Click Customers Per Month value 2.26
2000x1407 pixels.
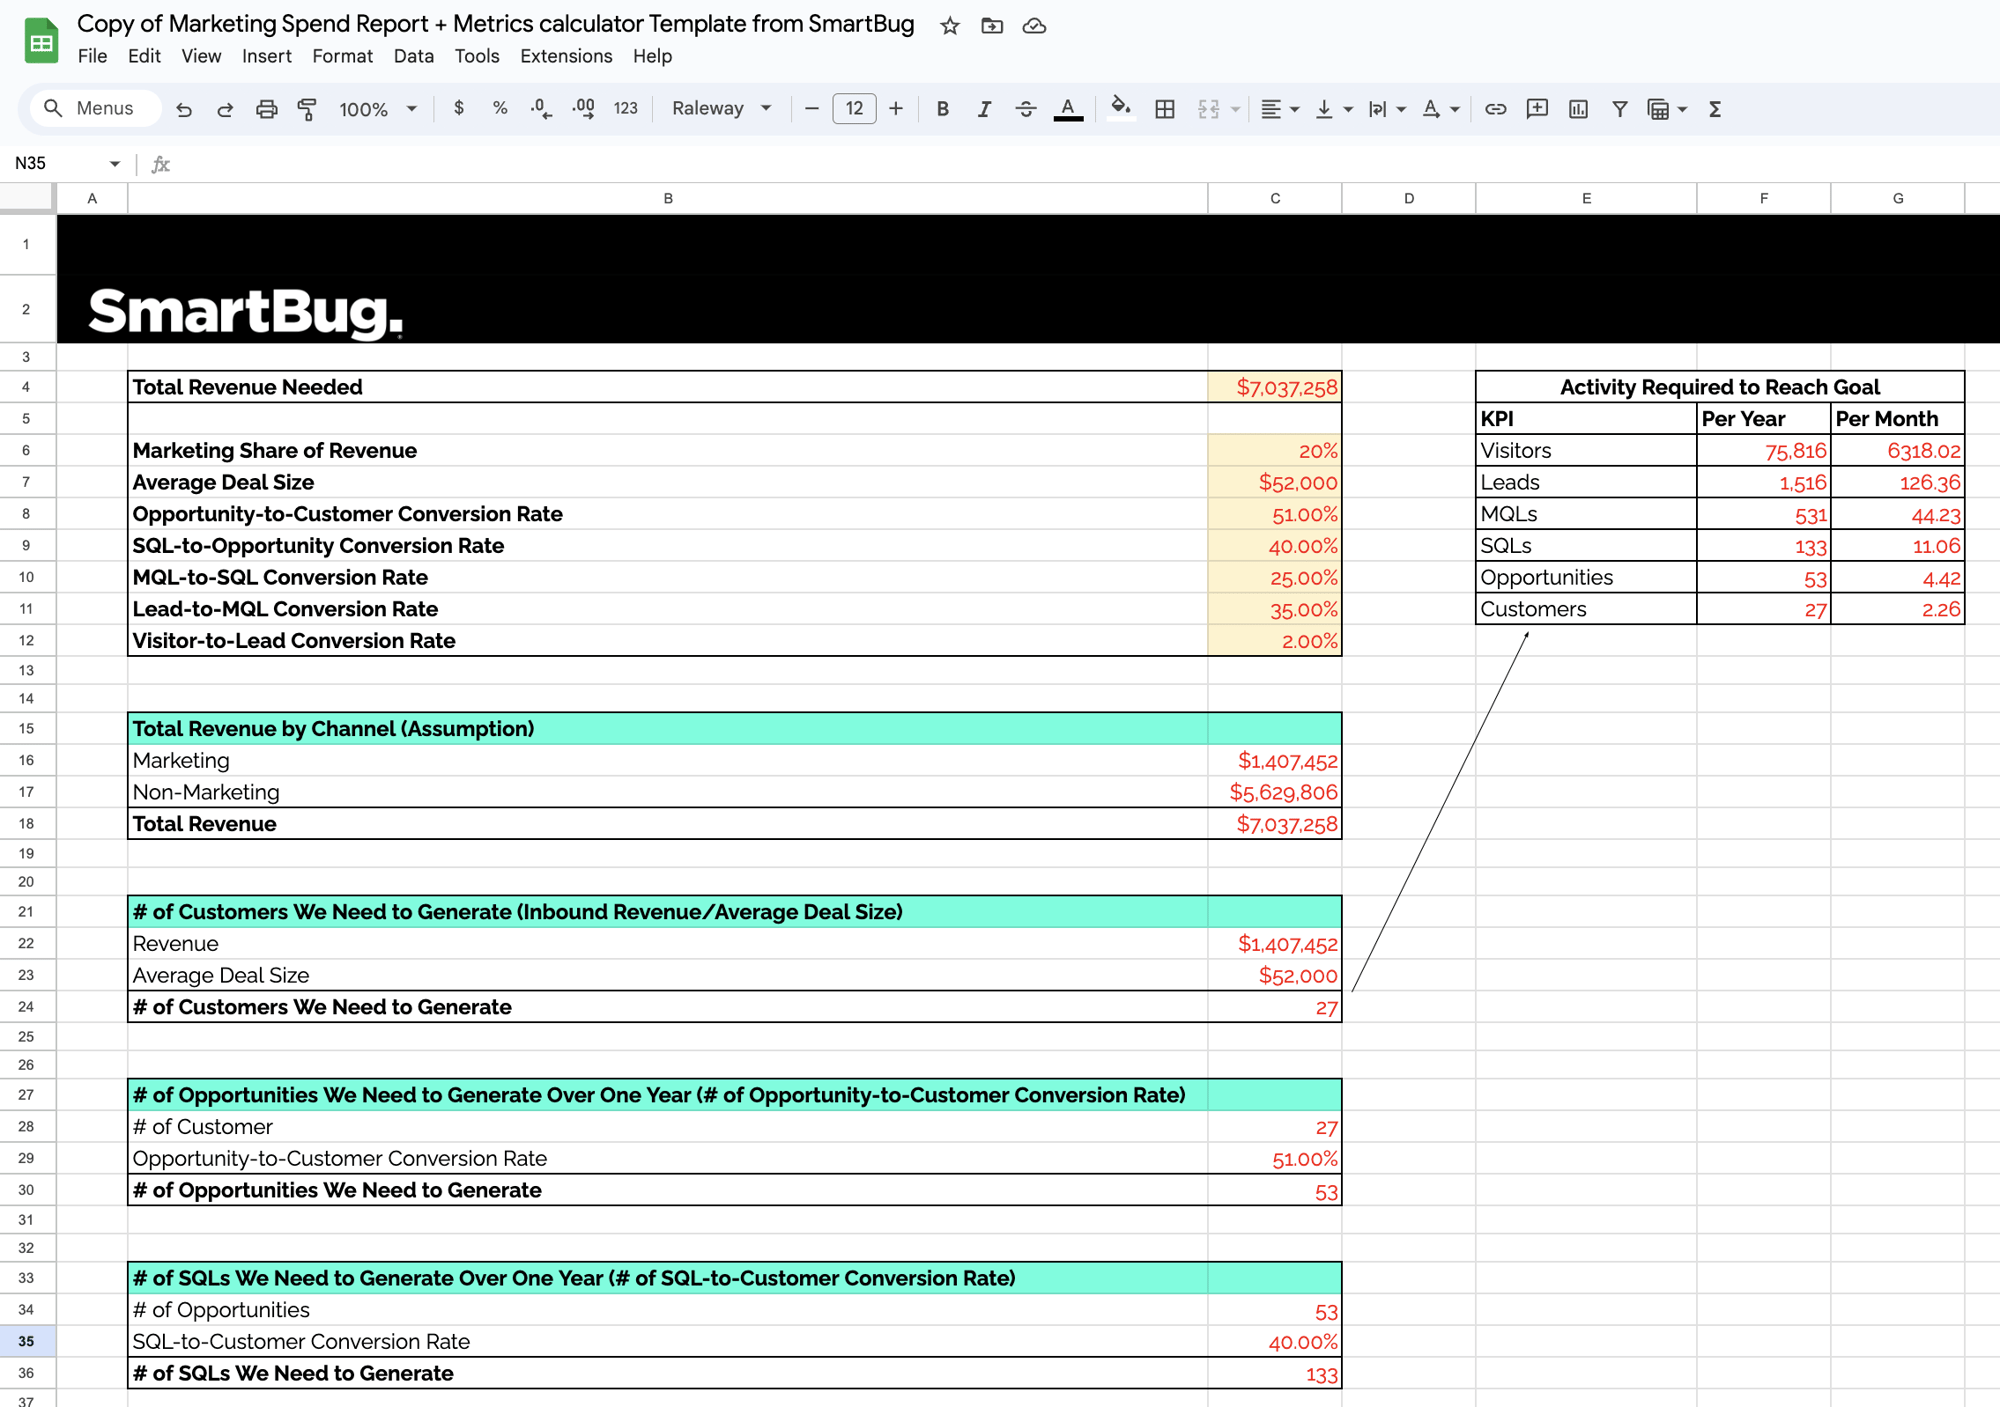tap(1898, 609)
